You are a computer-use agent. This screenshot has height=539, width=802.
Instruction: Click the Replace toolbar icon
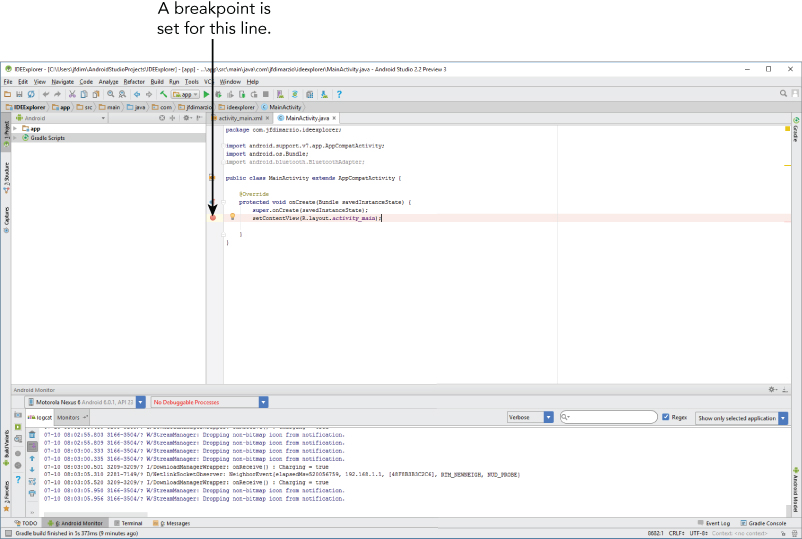pyautogui.click(x=122, y=94)
